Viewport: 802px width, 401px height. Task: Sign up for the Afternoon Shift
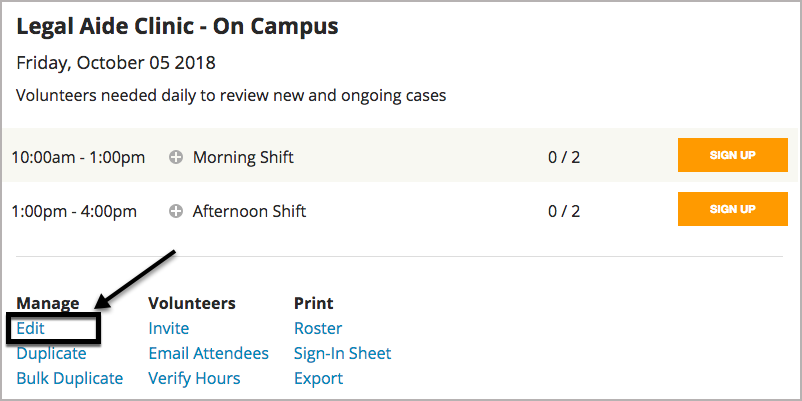[x=732, y=209]
